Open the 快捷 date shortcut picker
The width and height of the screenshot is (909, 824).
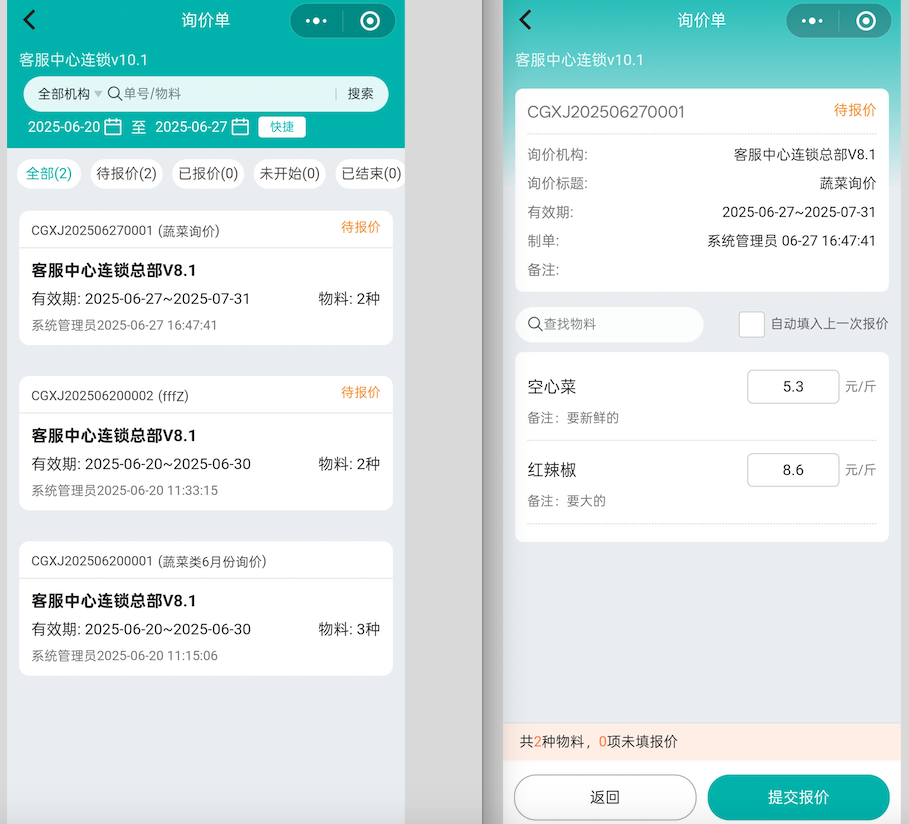282,127
